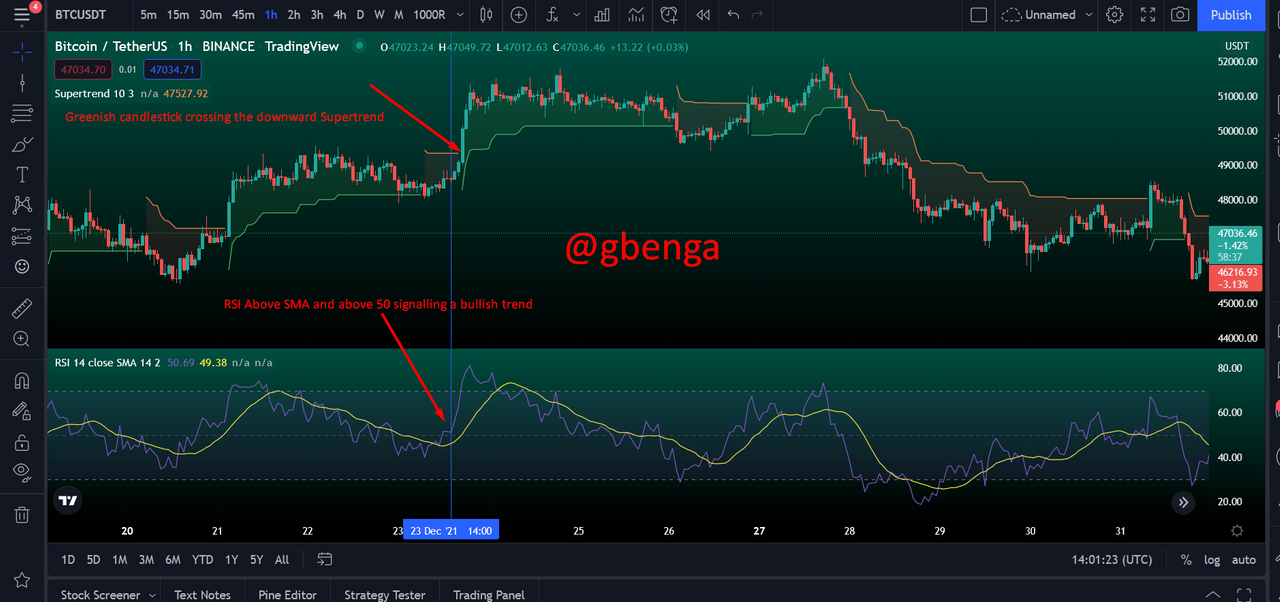Toggle log scale mode

[1212, 560]
